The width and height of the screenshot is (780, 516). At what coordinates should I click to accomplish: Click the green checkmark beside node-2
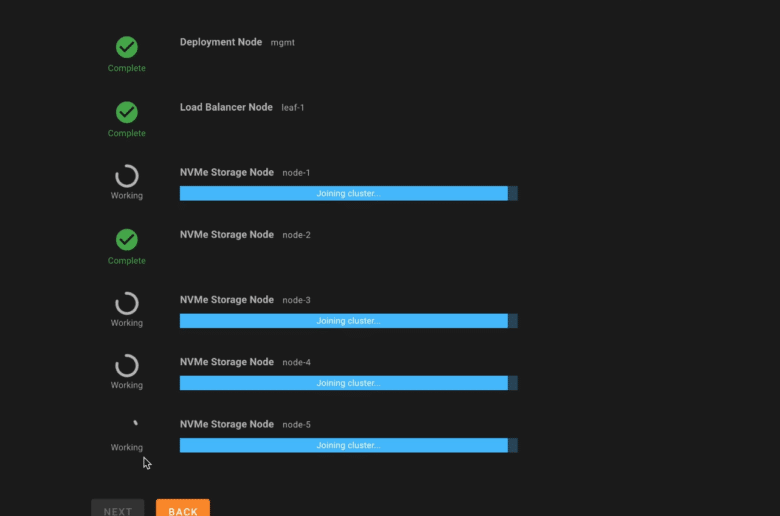point(127,239)
